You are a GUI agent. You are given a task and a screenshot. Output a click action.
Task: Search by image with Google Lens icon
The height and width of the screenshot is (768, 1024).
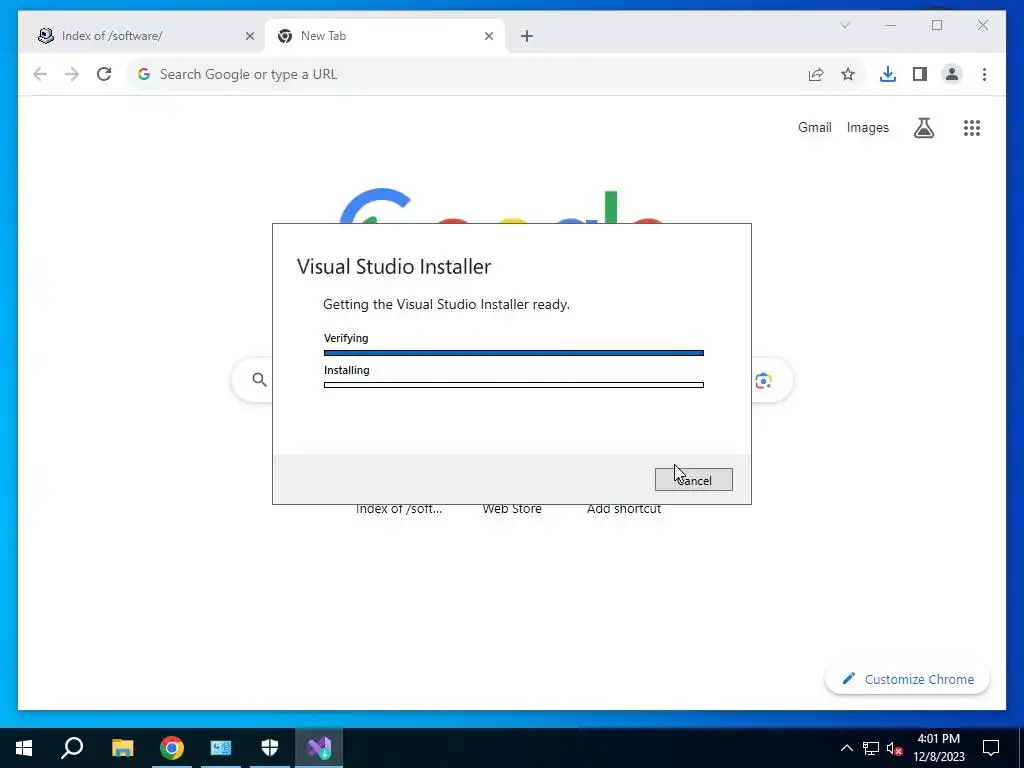[x=763, y=380]
